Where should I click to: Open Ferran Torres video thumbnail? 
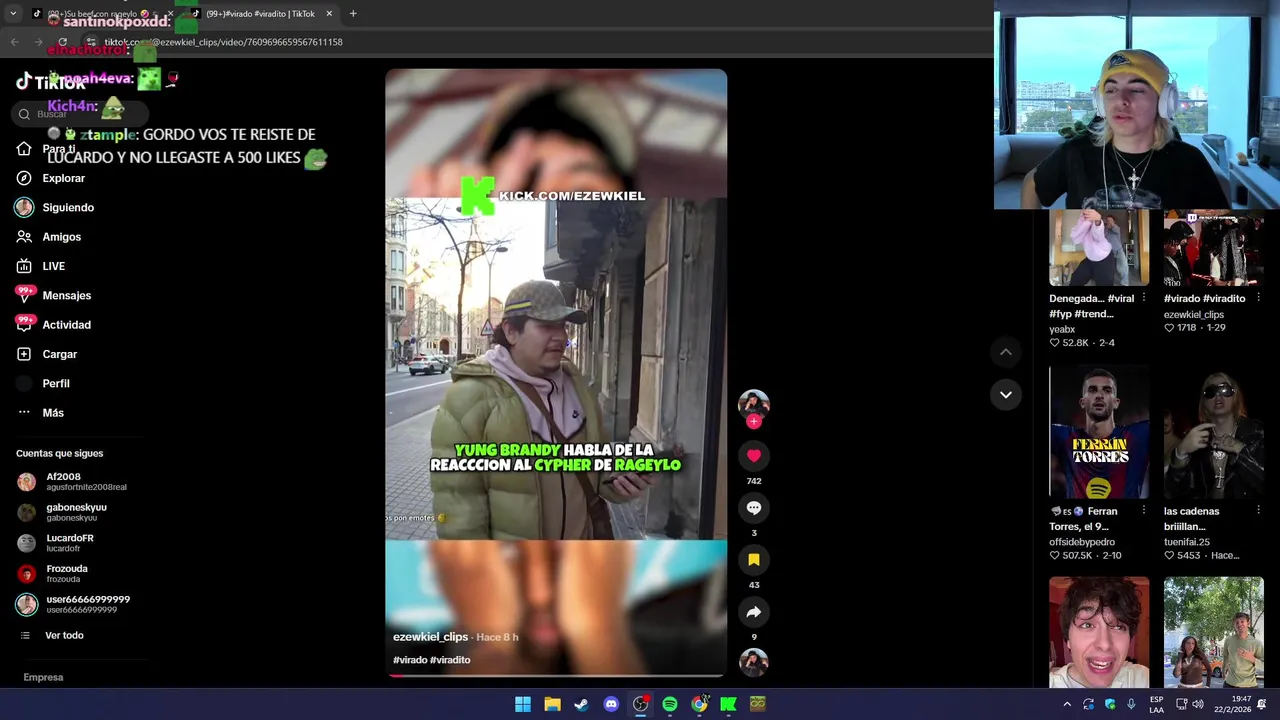[1099, 432]
